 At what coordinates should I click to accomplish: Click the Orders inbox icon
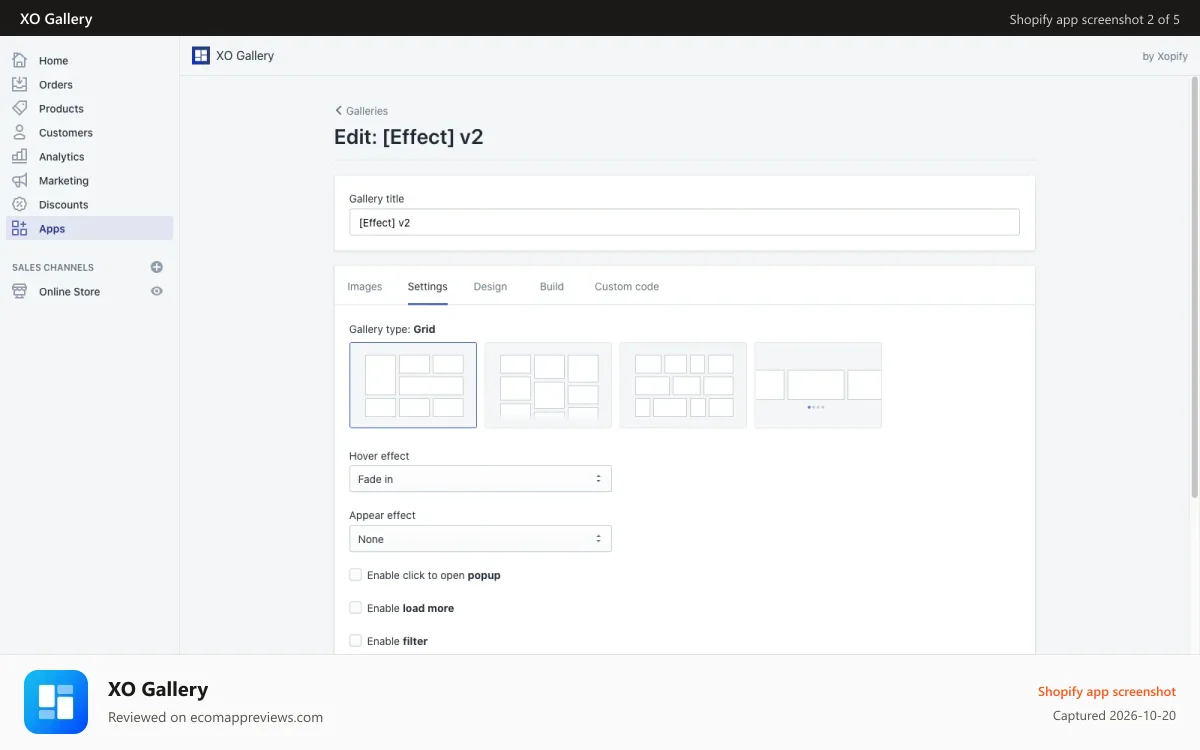click(19, 84)
